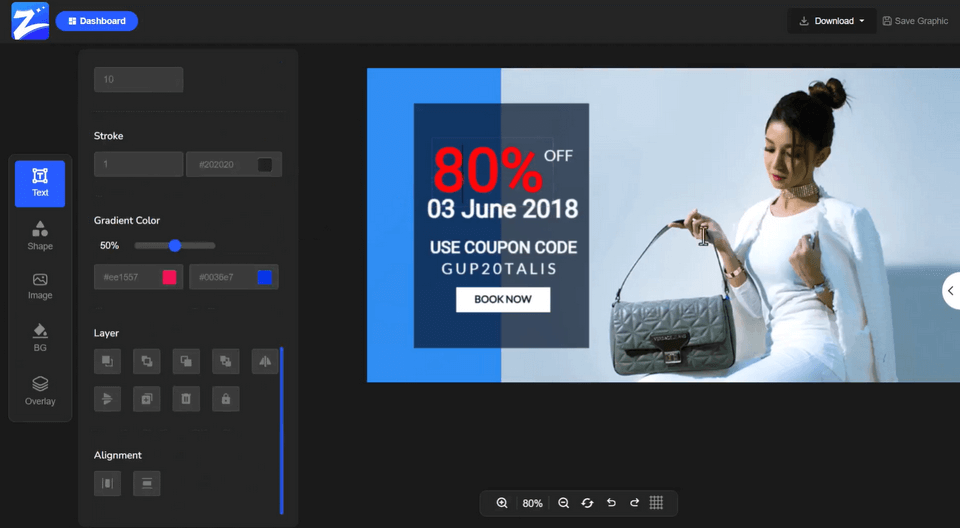Select the GUP20TALIS coupon text

point(499,269)
